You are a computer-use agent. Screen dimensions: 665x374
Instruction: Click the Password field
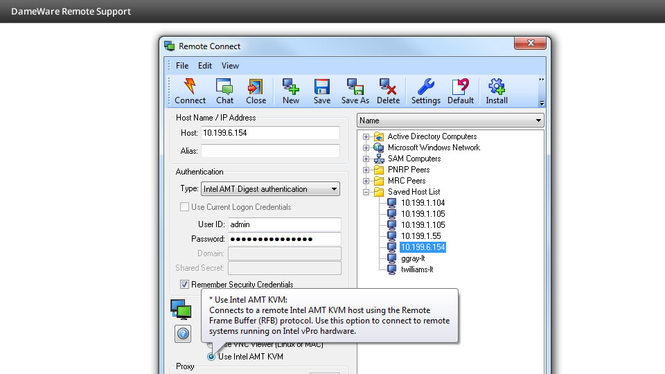285,239
